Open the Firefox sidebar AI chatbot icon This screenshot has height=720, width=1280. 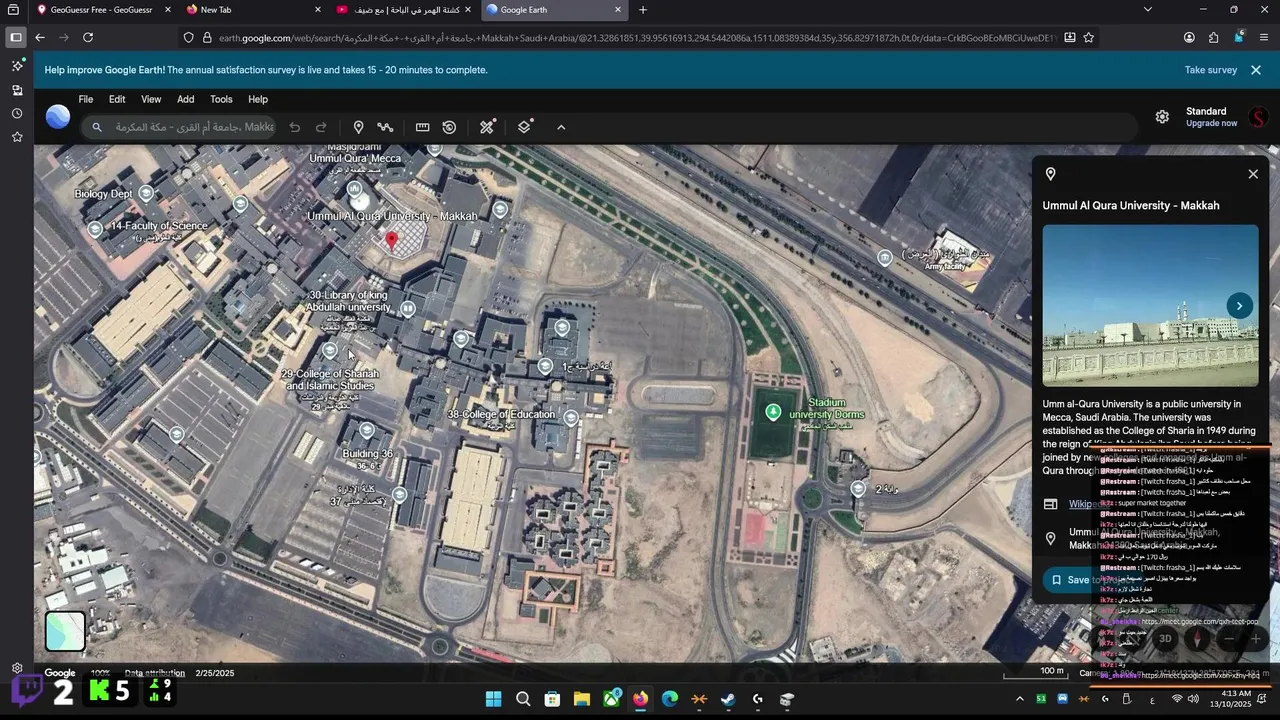tap(17, 65)
